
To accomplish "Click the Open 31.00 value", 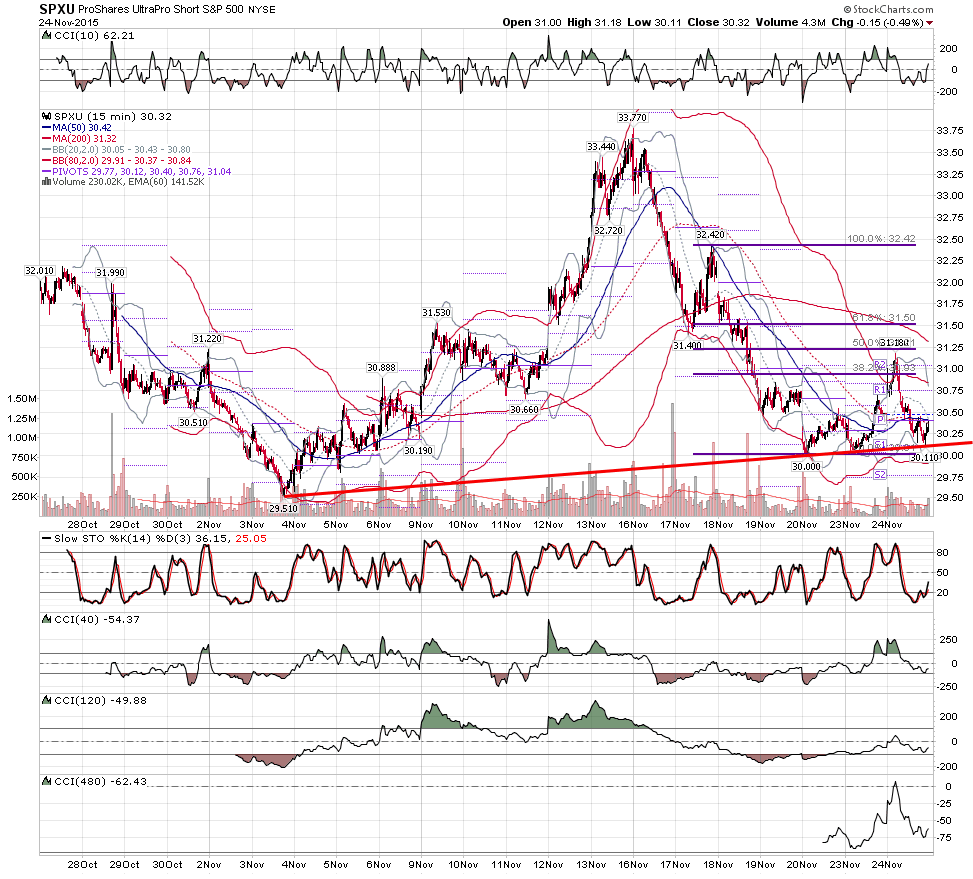I will click(x=532, y=22).
